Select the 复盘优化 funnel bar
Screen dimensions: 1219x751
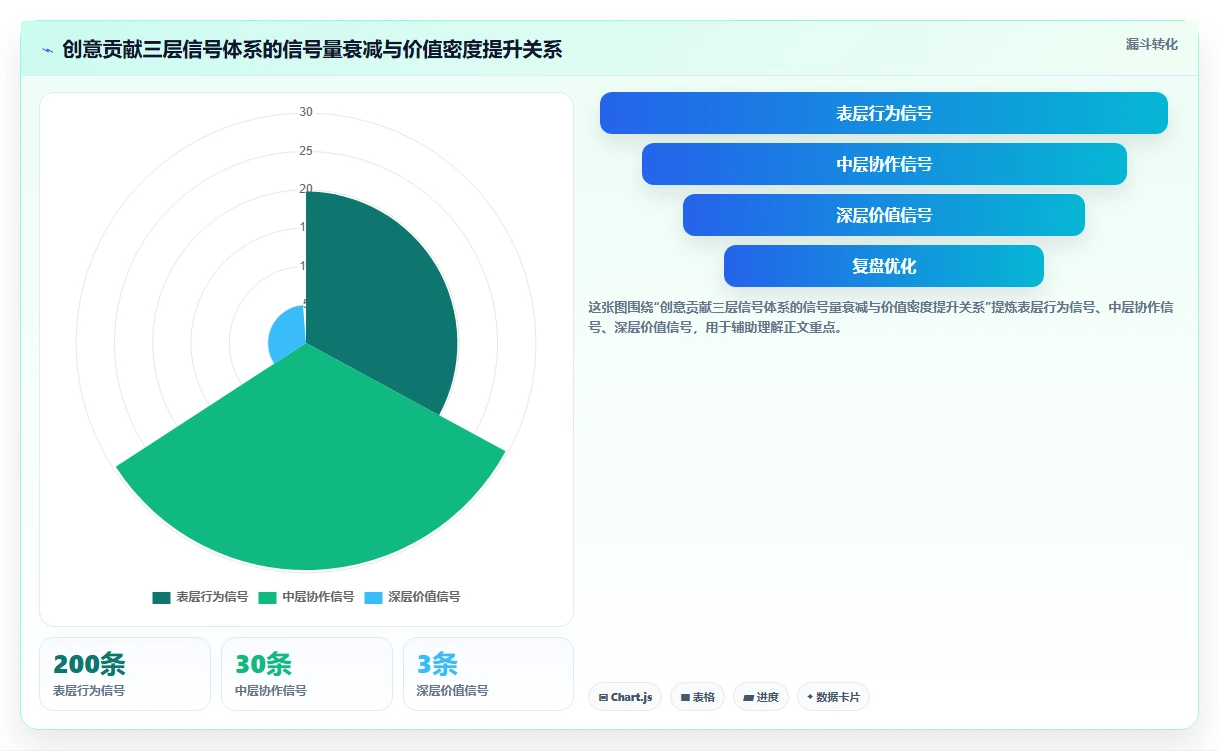click(x=884, y=266)
